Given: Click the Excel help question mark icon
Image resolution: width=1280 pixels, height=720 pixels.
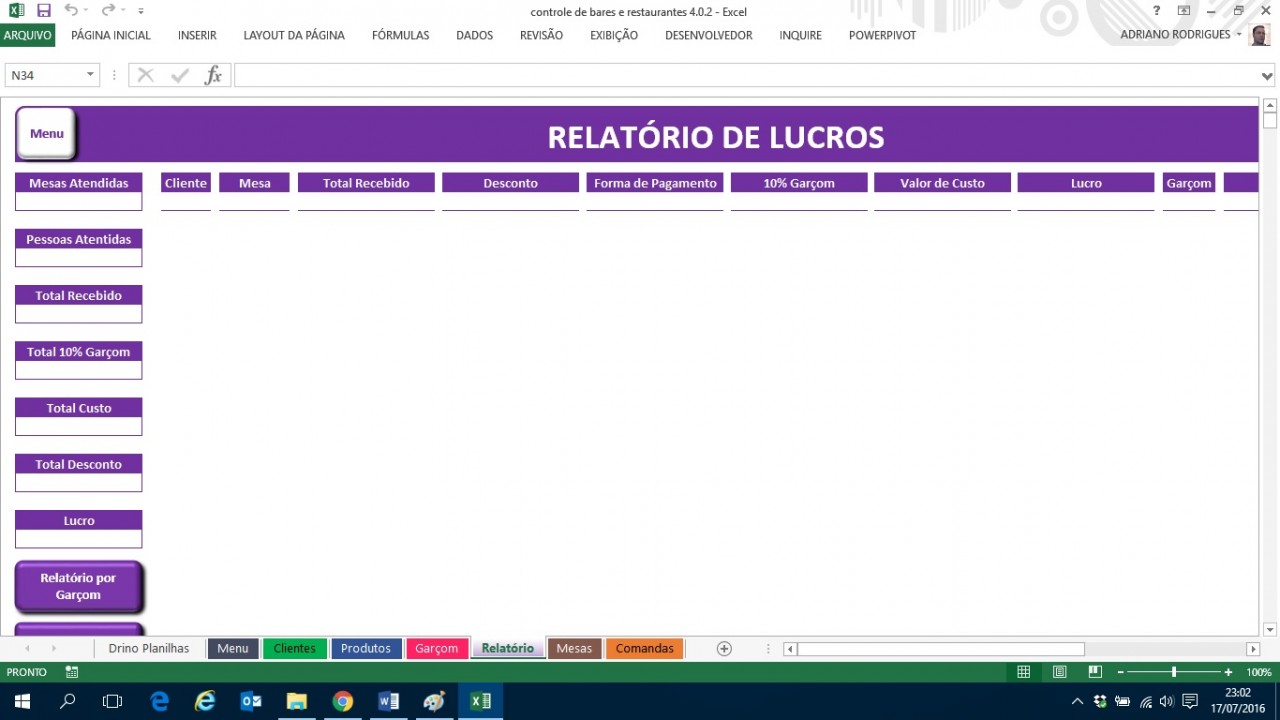Looking at the screenshot, I should tap(1157, 11).
